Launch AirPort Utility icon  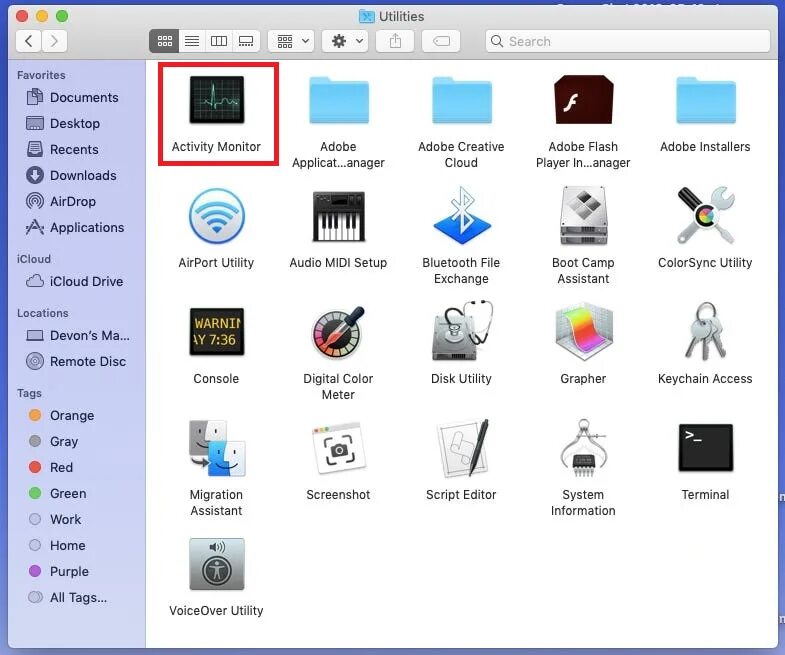[216, 215]
